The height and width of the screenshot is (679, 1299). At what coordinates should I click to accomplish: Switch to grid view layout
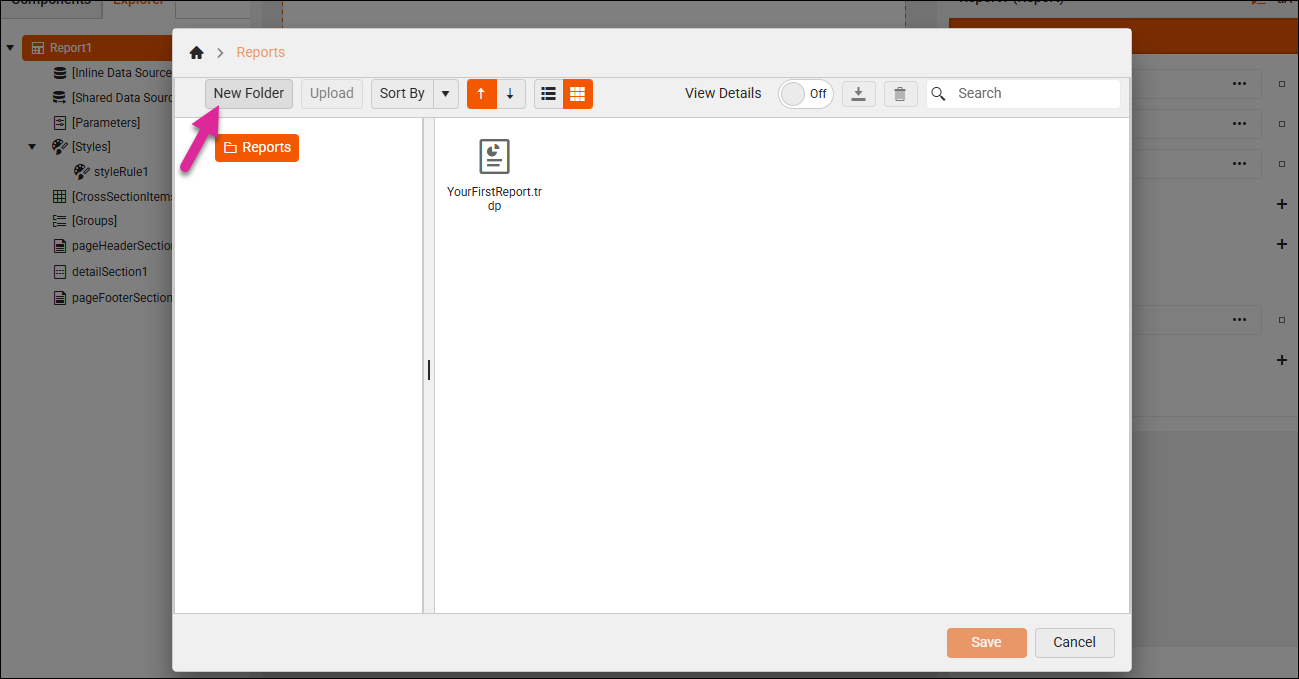tap(578, 94)
